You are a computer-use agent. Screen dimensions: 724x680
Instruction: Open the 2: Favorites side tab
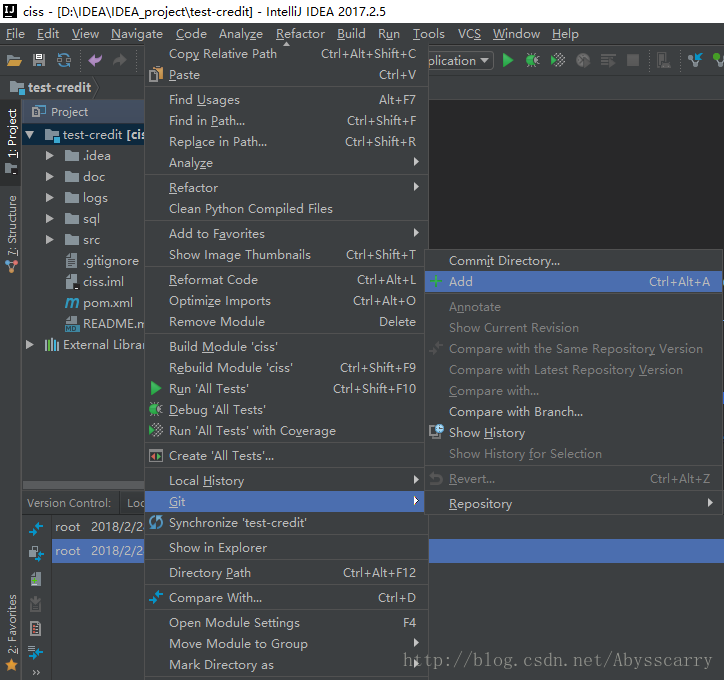[x=11, y=632]
